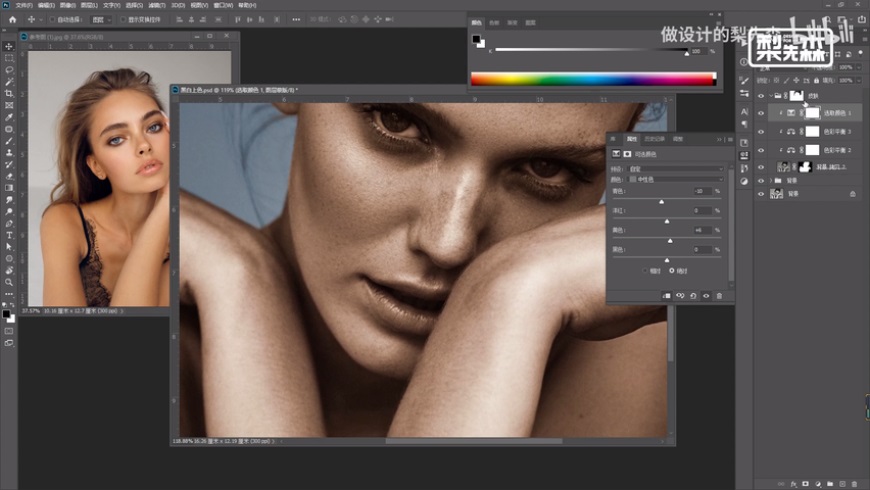Click the trash icon in Properties panel
This screenshot has width=870, height=490.
(718, 296)
